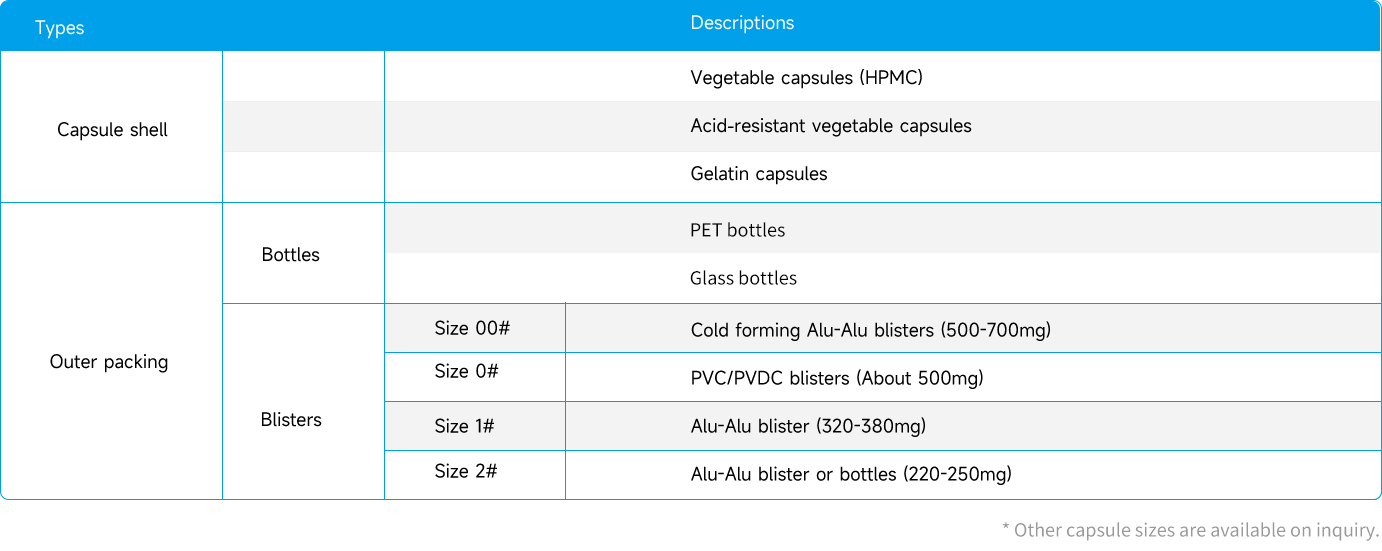Click the other capsule sizes footnote

(1190, 530)
